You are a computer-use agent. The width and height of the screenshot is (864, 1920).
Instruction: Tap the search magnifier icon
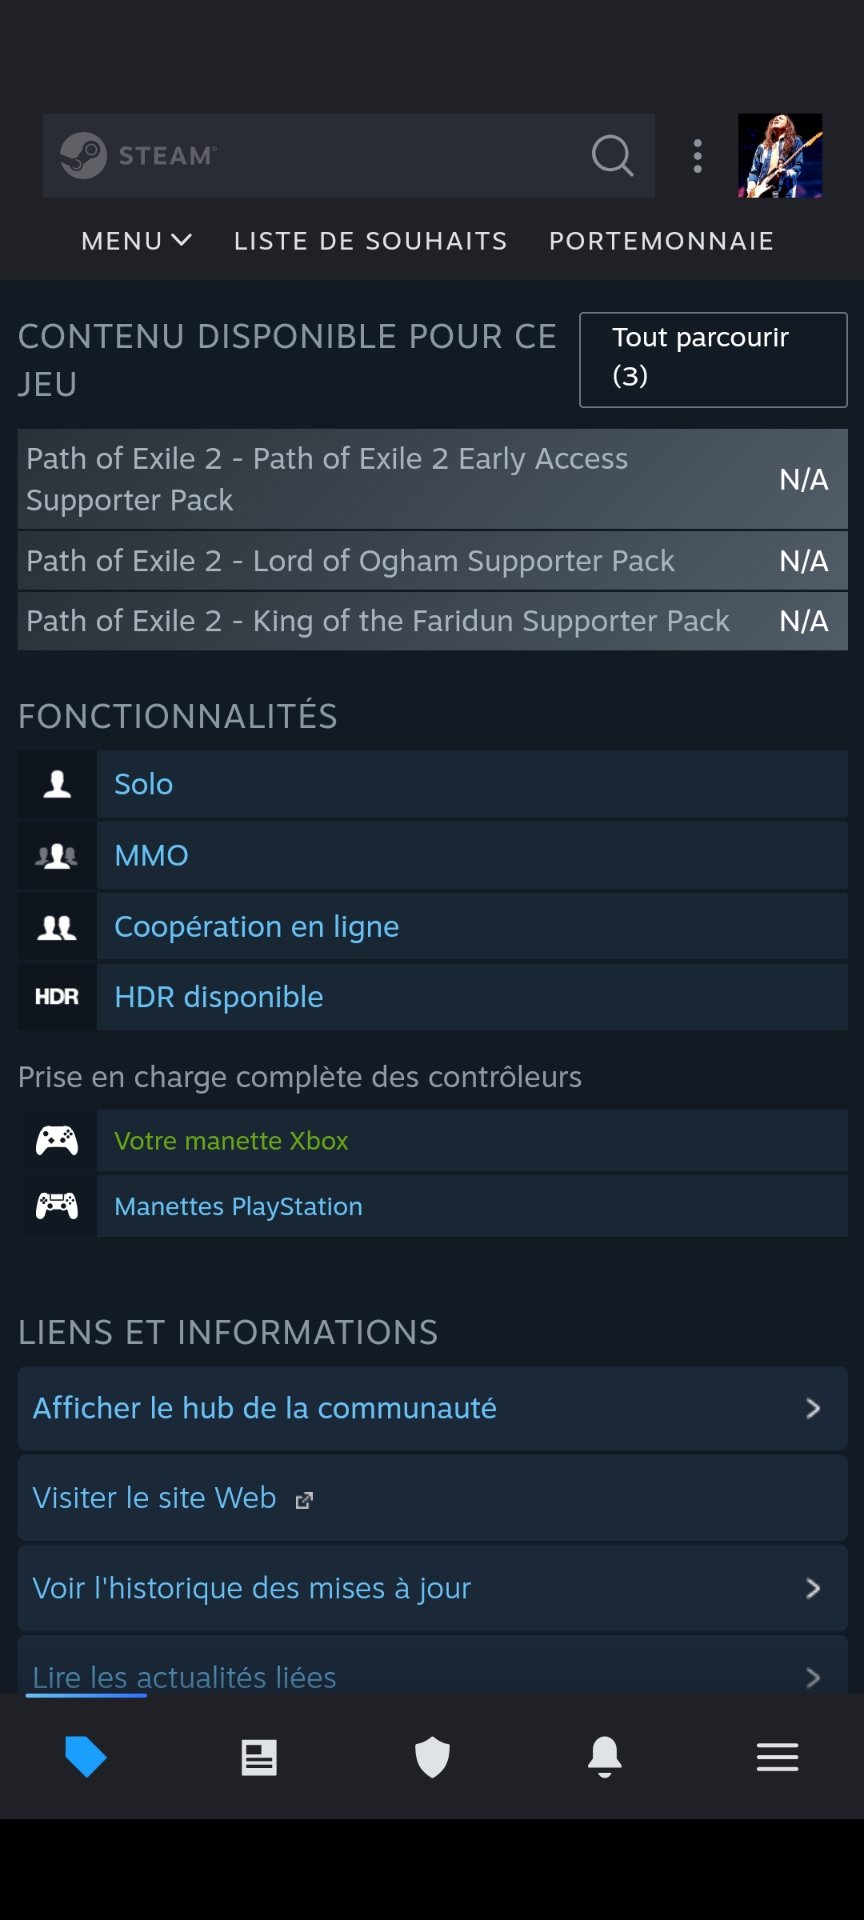tap(612, 156)
